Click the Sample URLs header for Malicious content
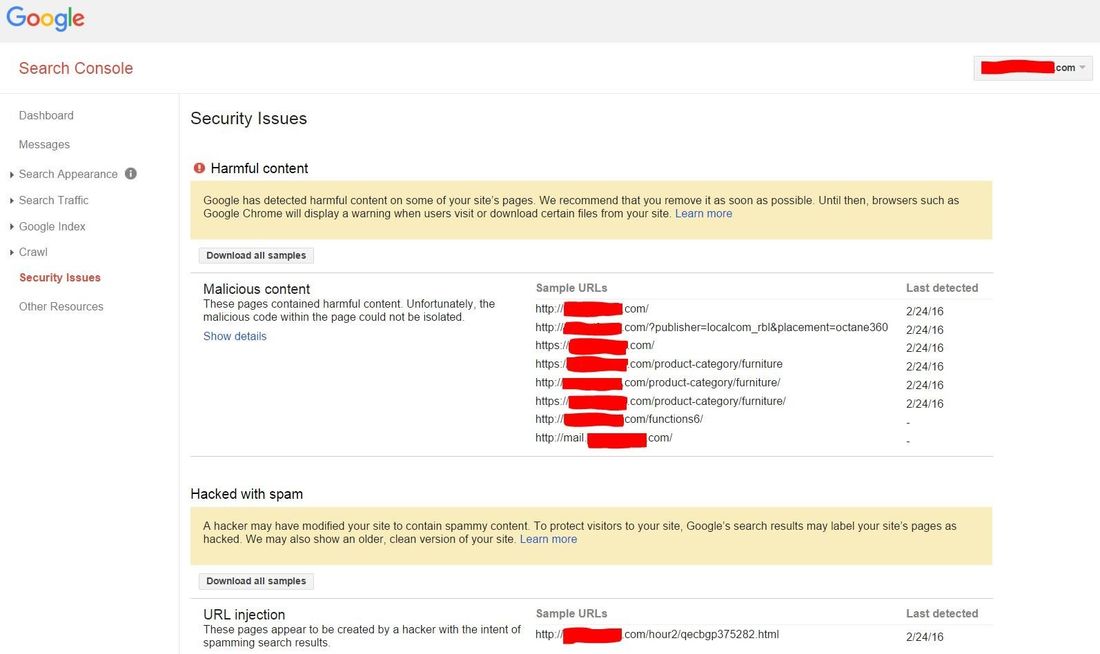This screenshot has height=654, width=1100. click(x=571, y=288)
